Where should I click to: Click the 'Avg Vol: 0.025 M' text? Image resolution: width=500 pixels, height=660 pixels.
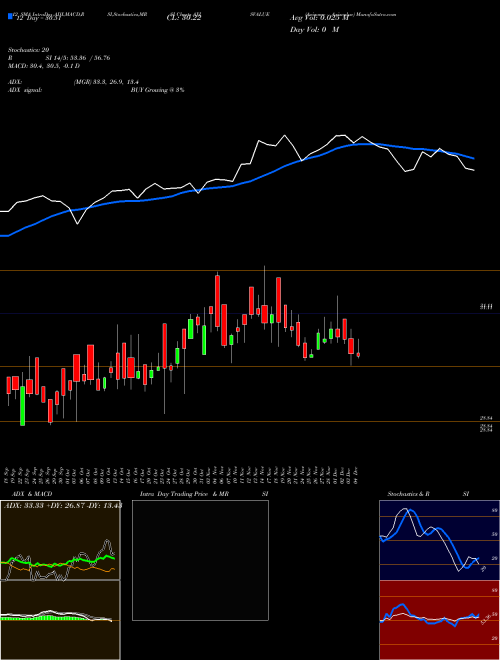pos(319,18)
